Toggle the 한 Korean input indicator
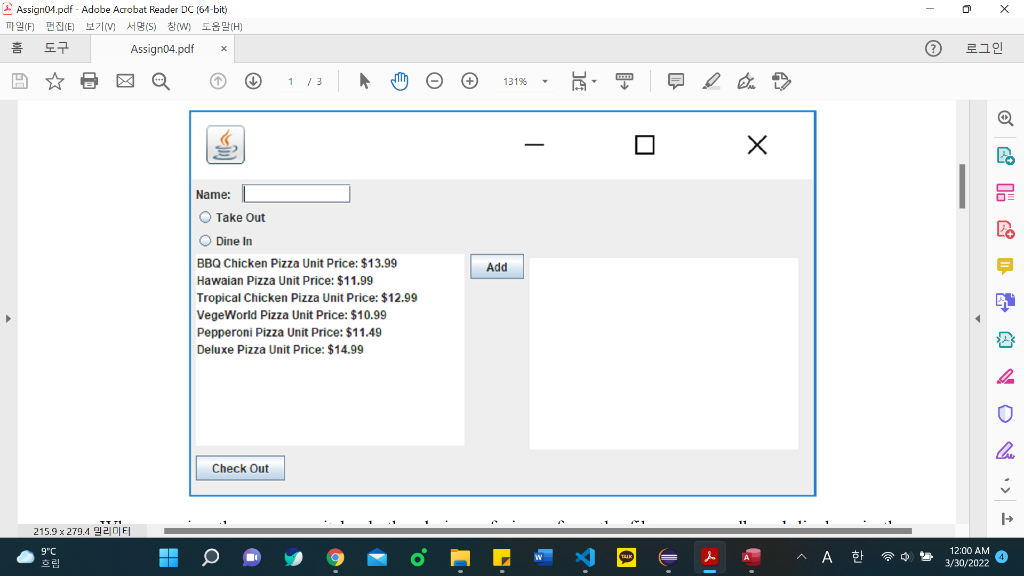Viewport: 1024px width, 576px height. [x=857, y=557]
